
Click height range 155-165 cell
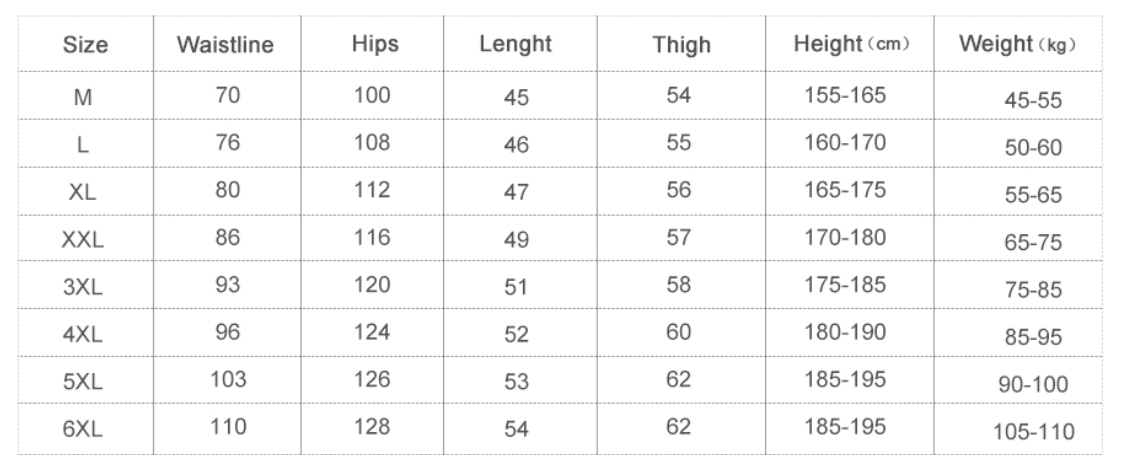[x=845, y=96]
